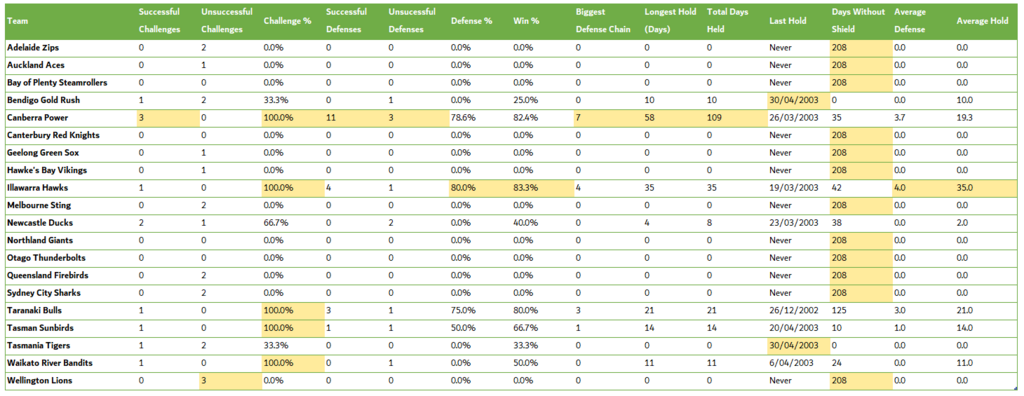Screen dimensions: 1024x396
Task: Select Illawarra Hawks' 35.0 average hold cell
Action: (986, 188)
